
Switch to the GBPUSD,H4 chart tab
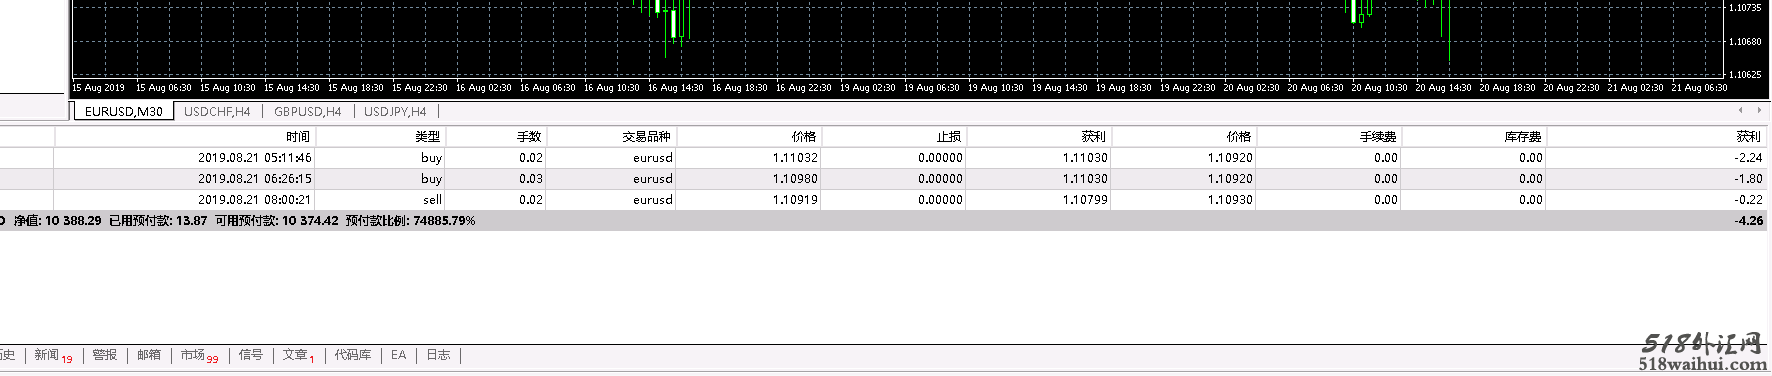click(x=307, y=112)
